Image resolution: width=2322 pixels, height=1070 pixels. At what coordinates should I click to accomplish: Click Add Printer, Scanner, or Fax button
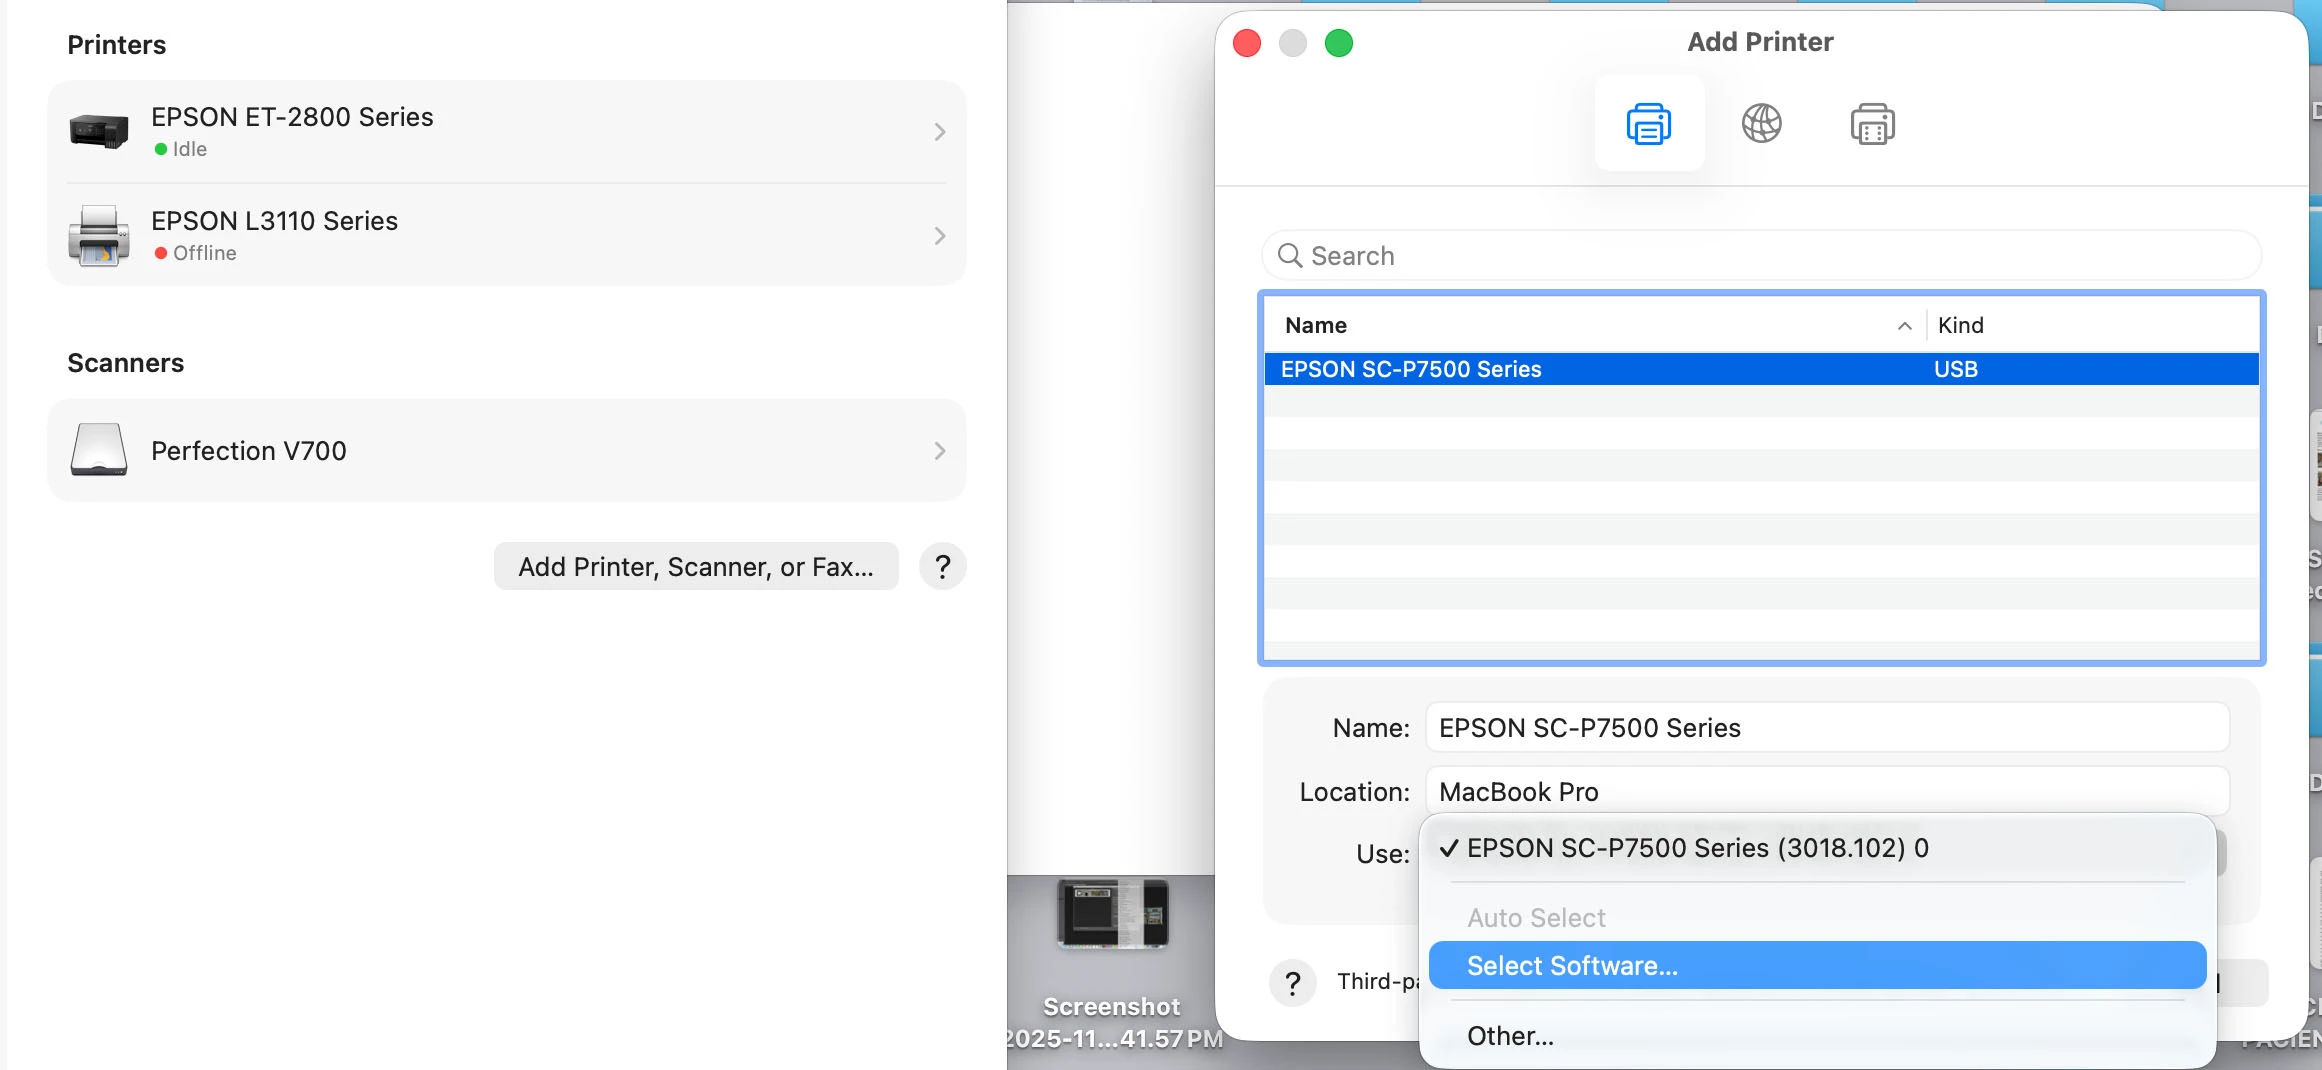click(696, 567)
